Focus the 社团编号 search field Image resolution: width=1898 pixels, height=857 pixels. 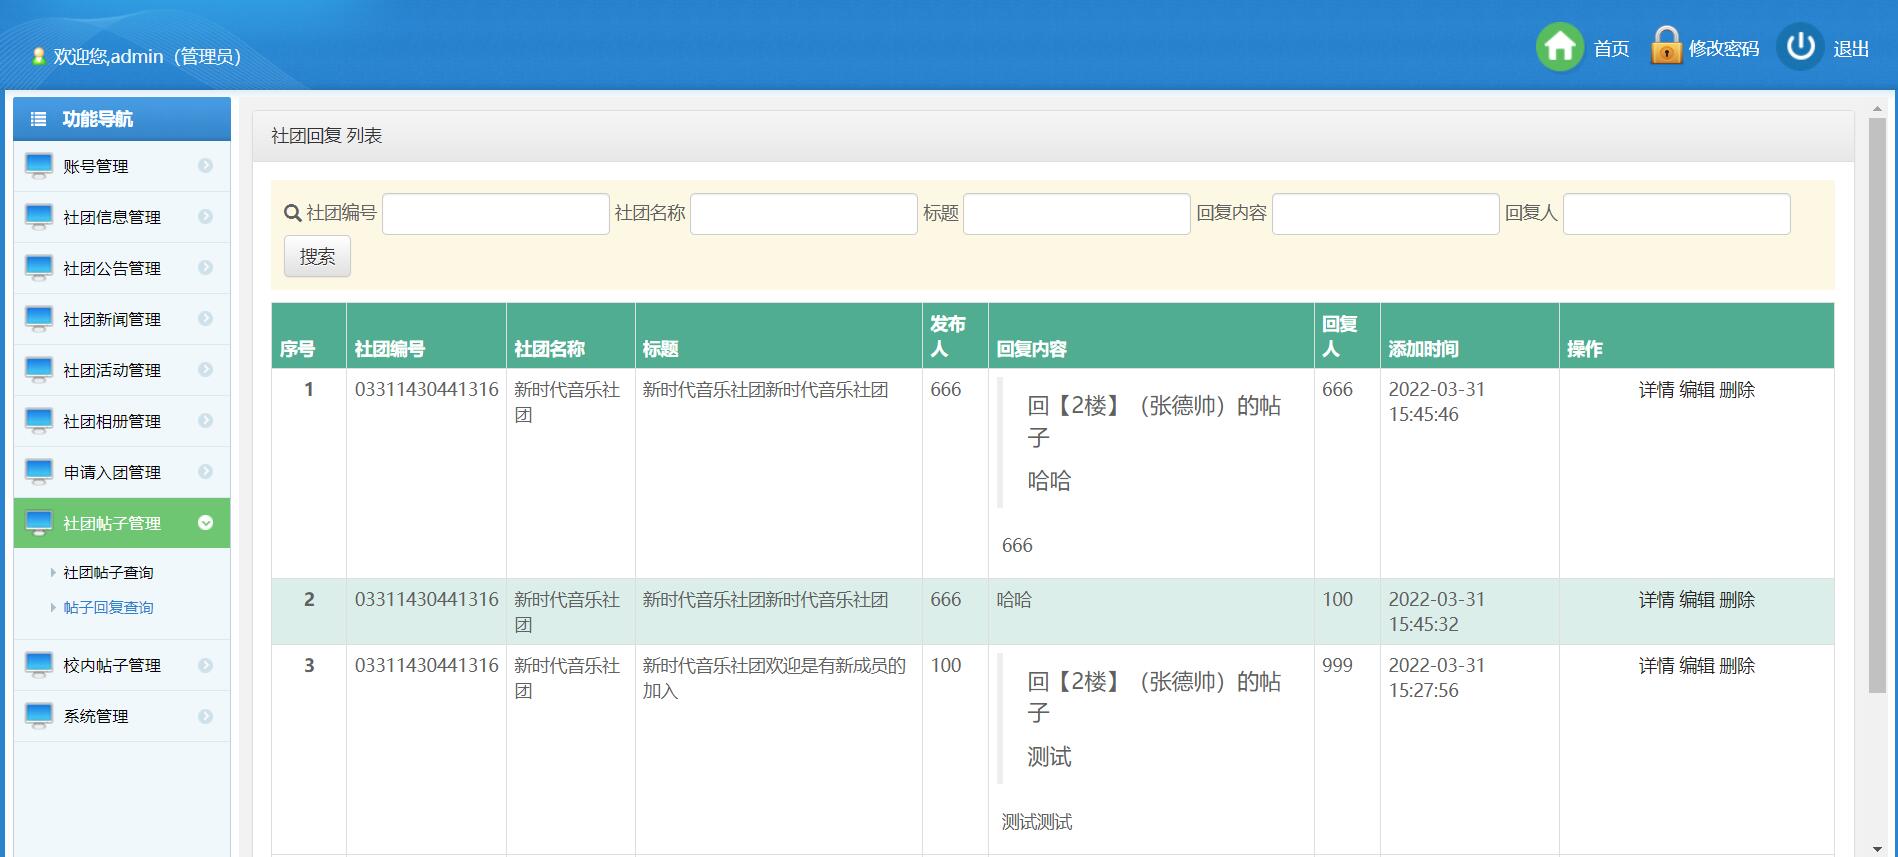coord(496,214)
